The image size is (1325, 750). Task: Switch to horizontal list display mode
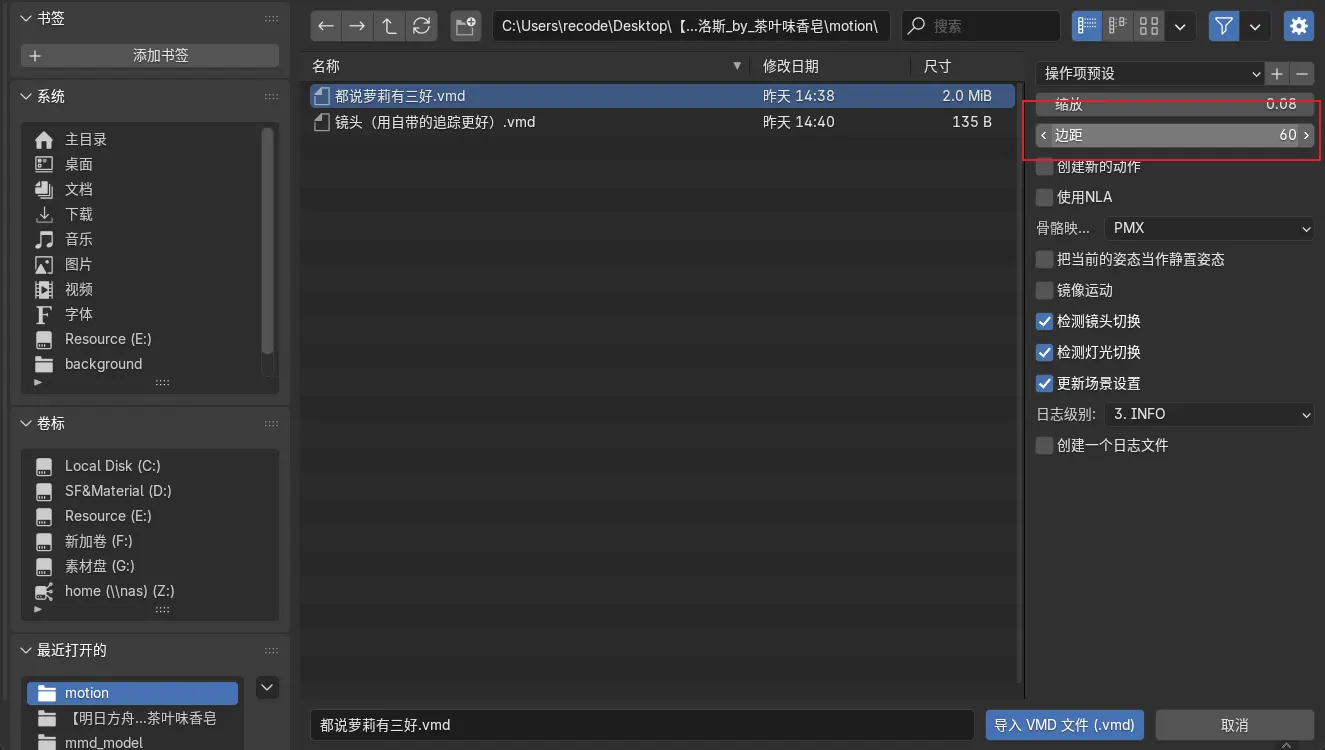pos(1118,26)
